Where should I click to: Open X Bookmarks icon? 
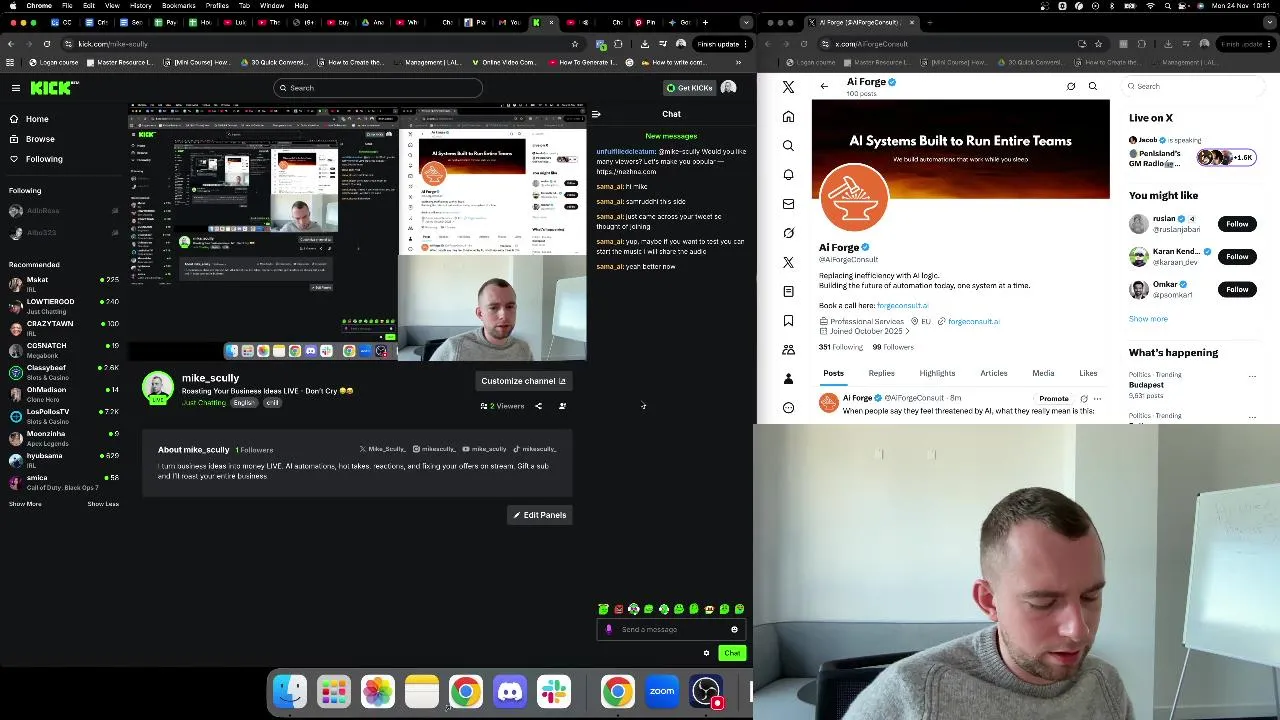point(788,321)
